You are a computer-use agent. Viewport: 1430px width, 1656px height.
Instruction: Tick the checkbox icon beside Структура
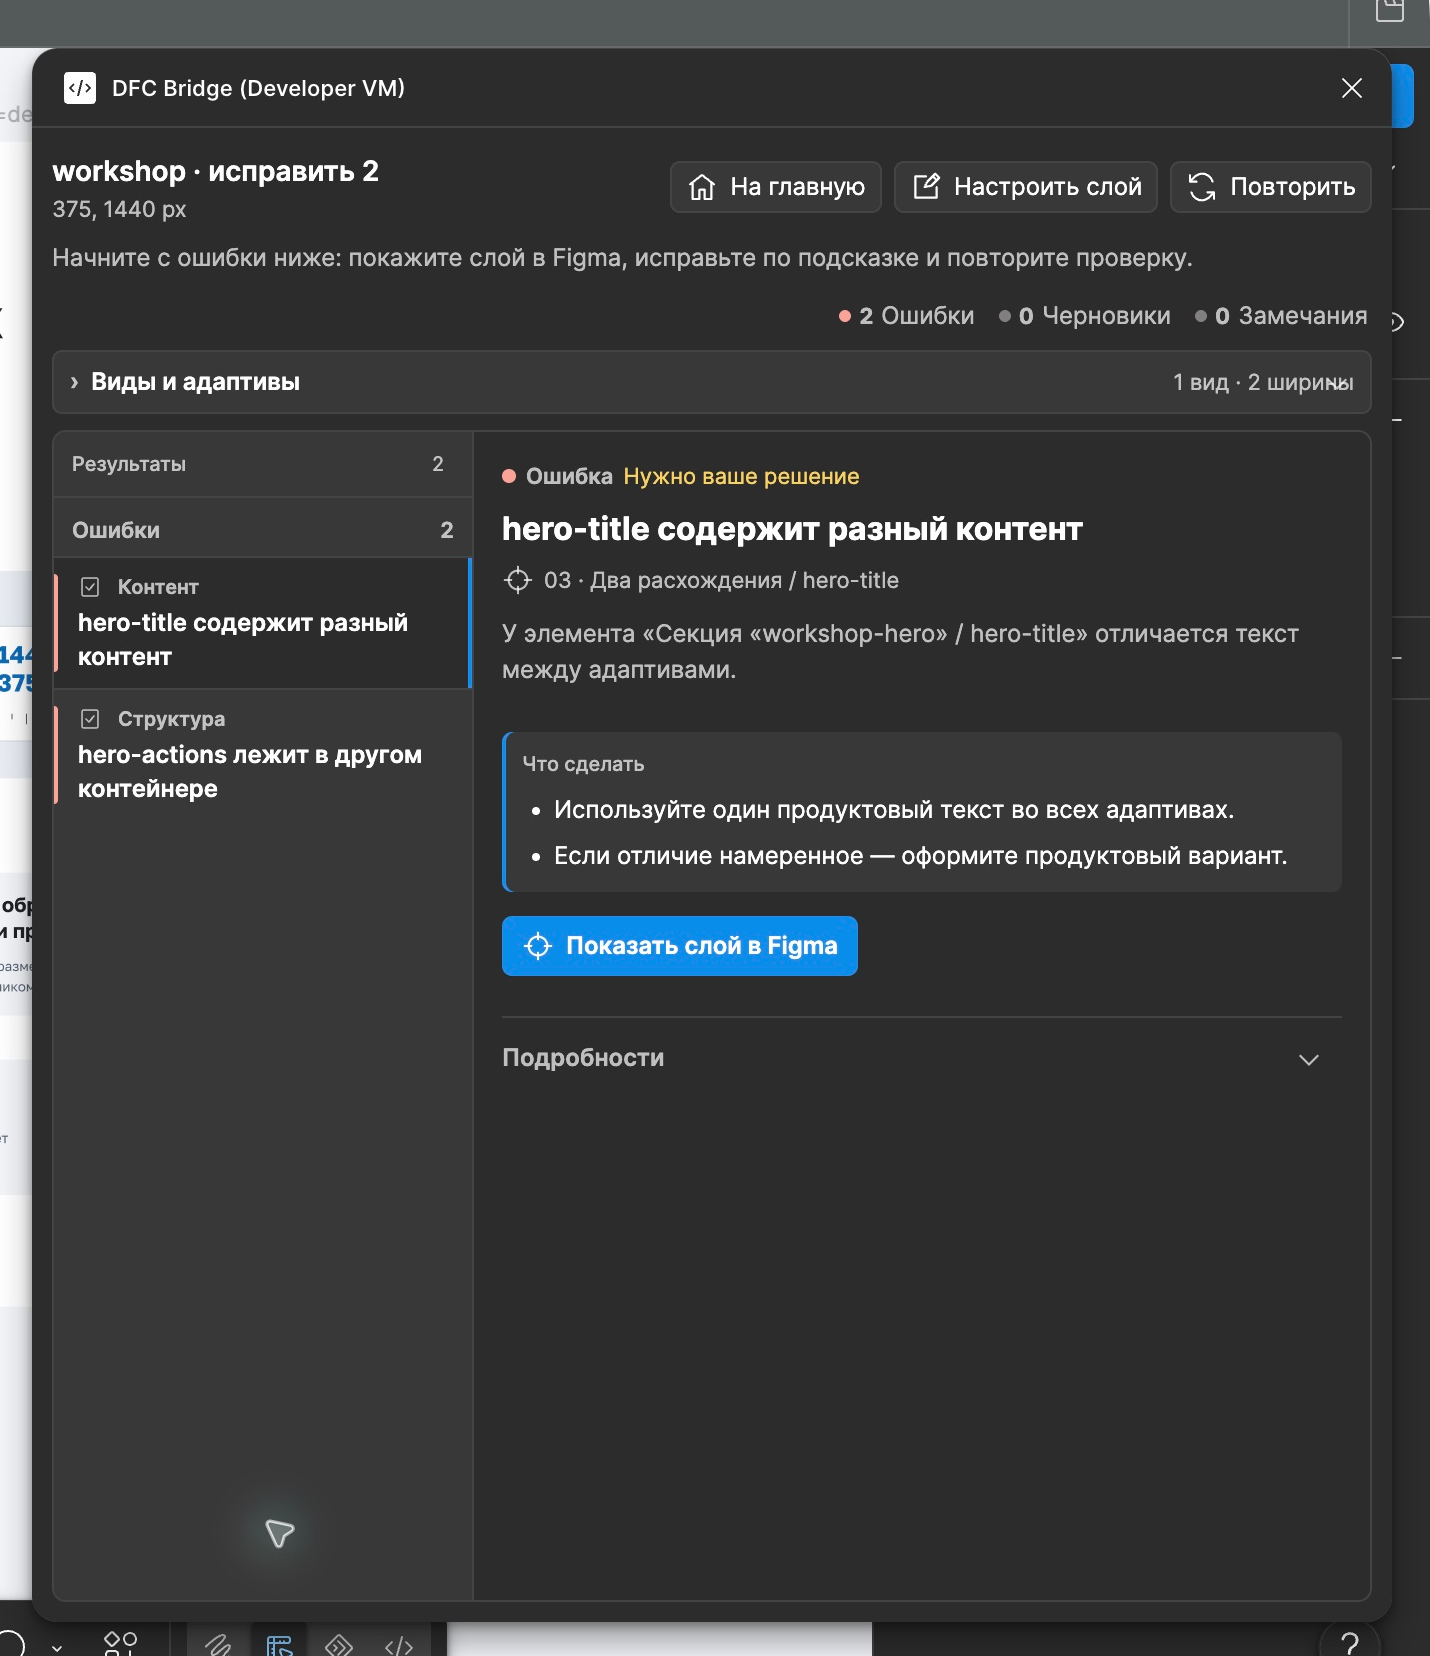point(90,719)
